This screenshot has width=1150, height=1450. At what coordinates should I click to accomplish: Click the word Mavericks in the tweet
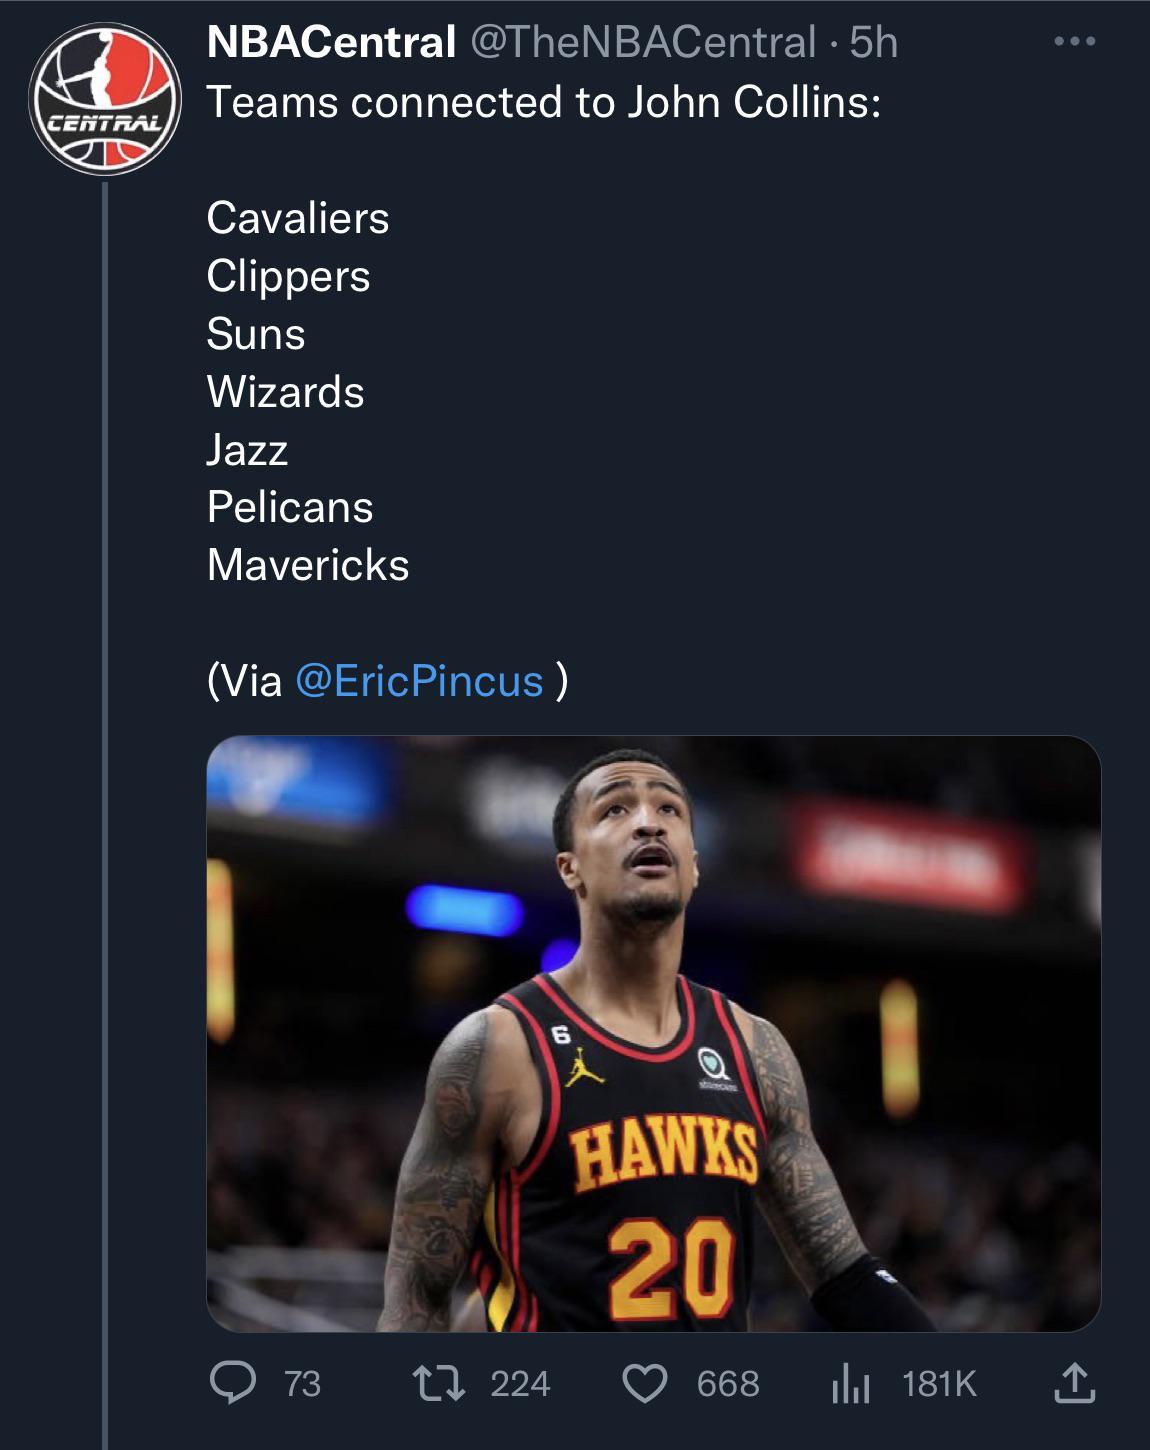coord(308,565)
